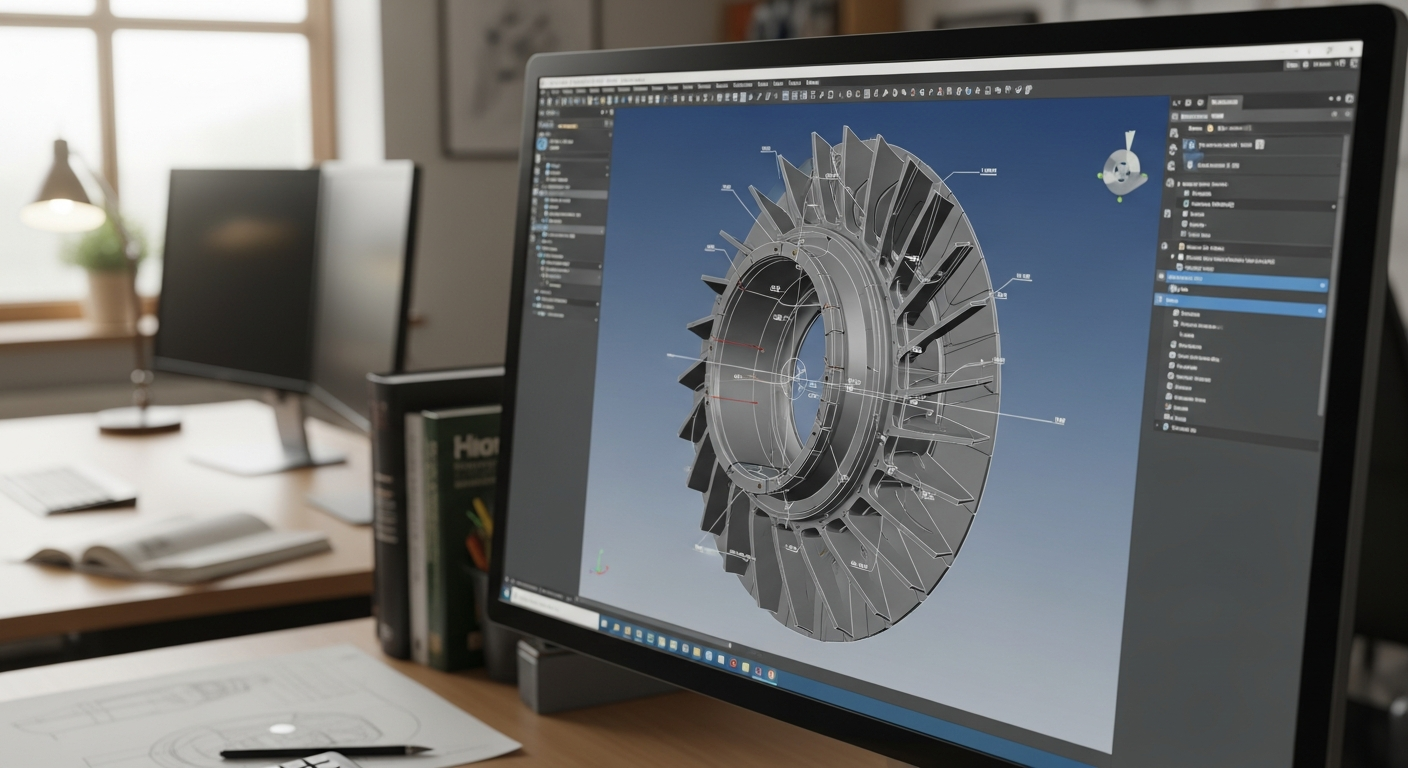Click the view orientation cube in viewport

click(x=1121, y=170)
